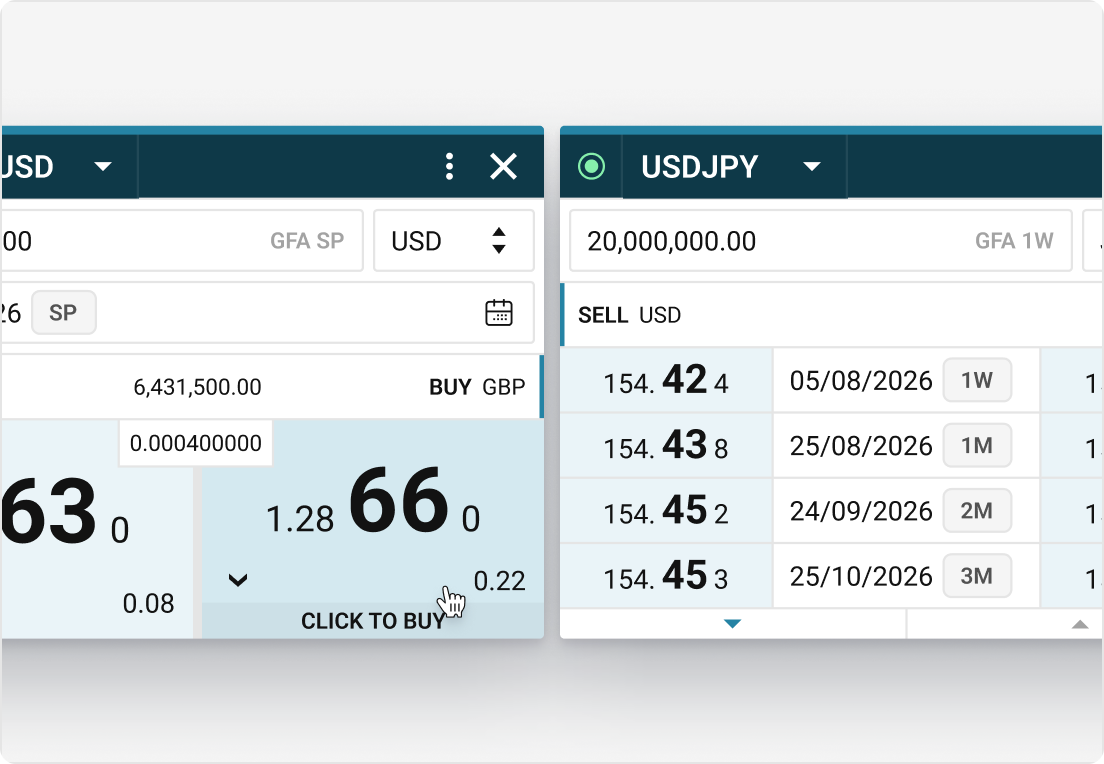Image resolution: width=1104 pixels, height=764 pixels.
Task: Click the 20,000,000.00 amount field
Action: [x=820, y=241]
